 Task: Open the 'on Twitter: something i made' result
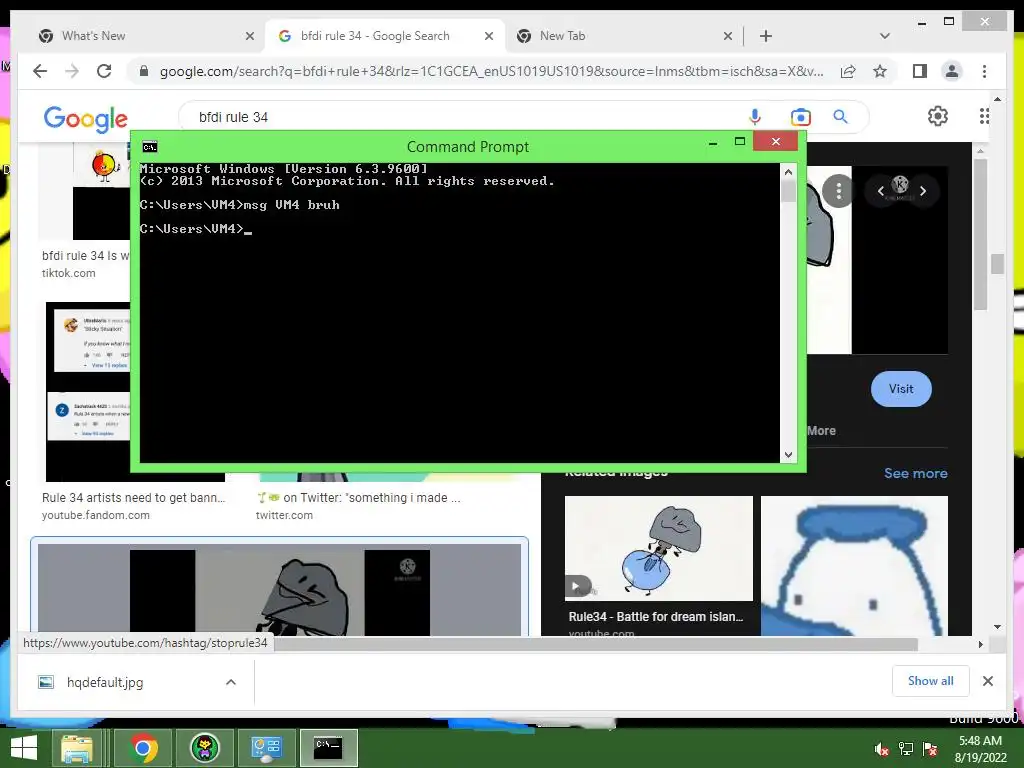[359, 498]
